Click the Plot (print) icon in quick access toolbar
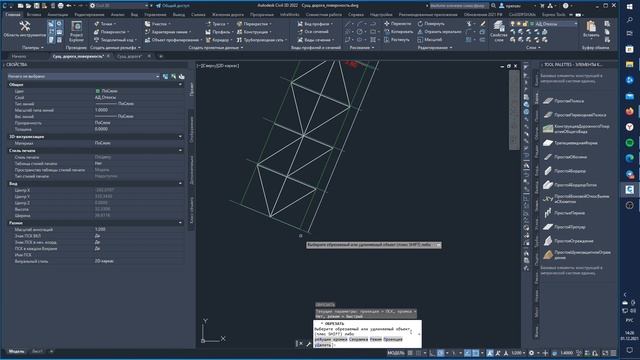Image resolution: width=640 pixels, height=360 pixels. point(60,6)
